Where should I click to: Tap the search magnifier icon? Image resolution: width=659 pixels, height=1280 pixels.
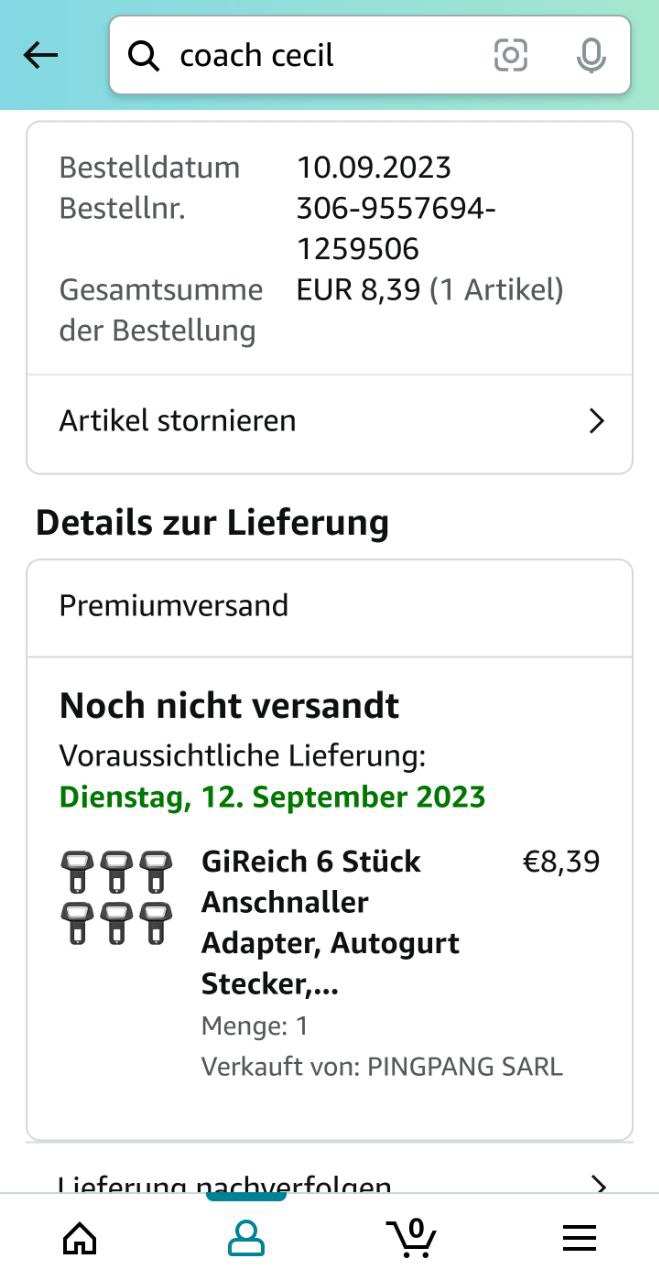tap(144, 57)
